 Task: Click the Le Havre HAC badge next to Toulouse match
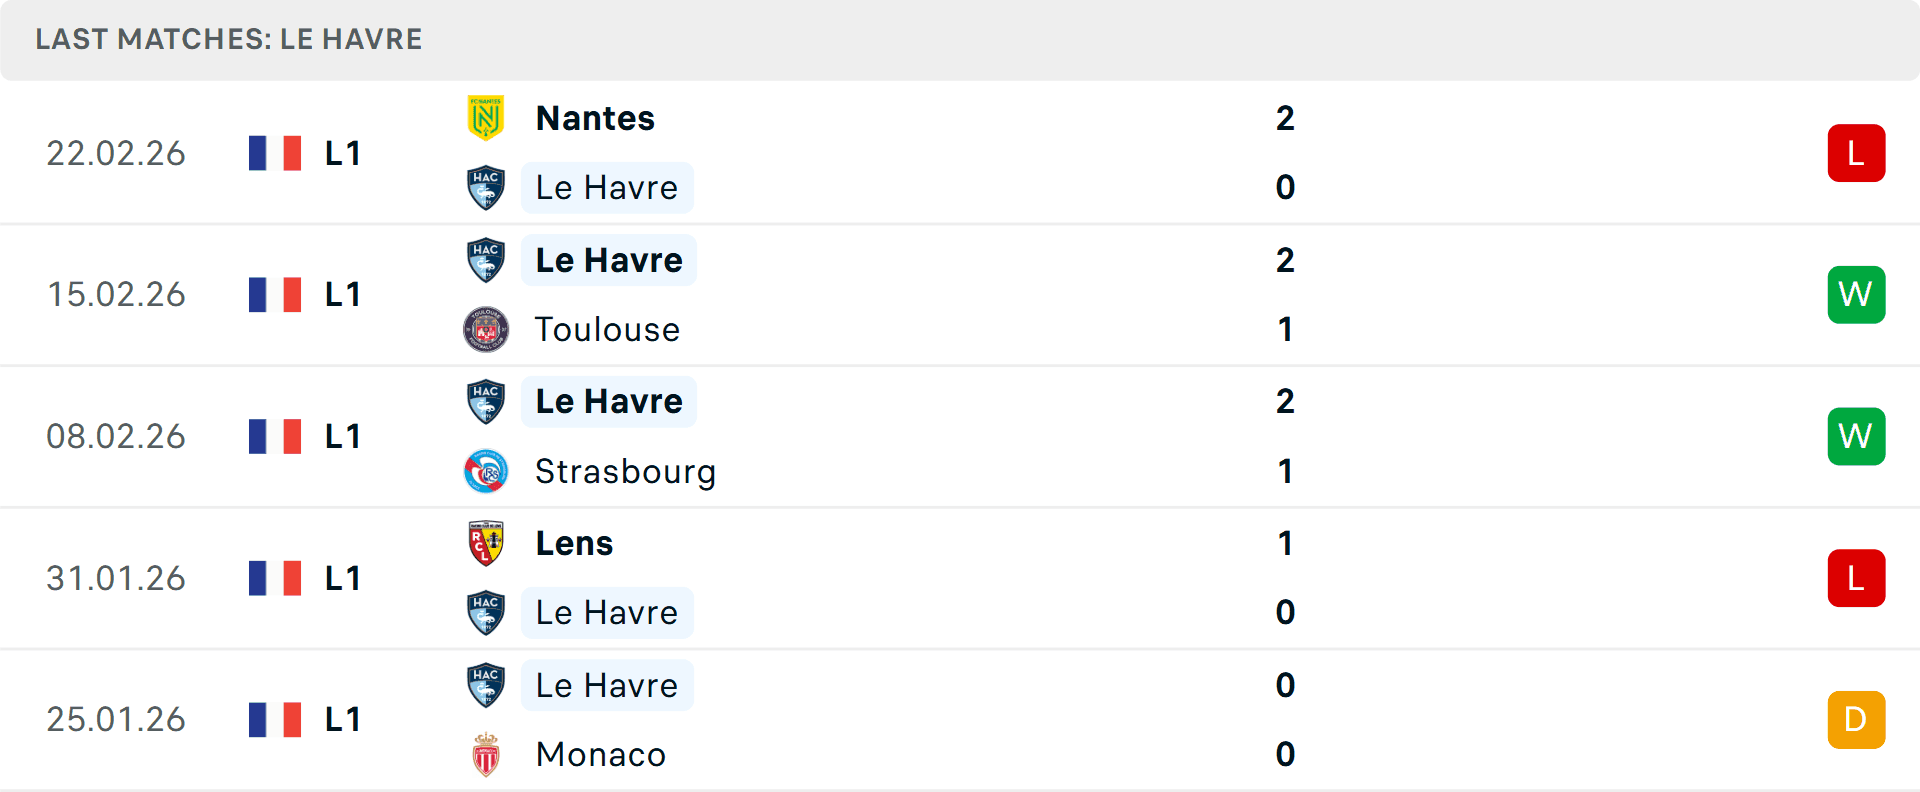pos(486,259)
